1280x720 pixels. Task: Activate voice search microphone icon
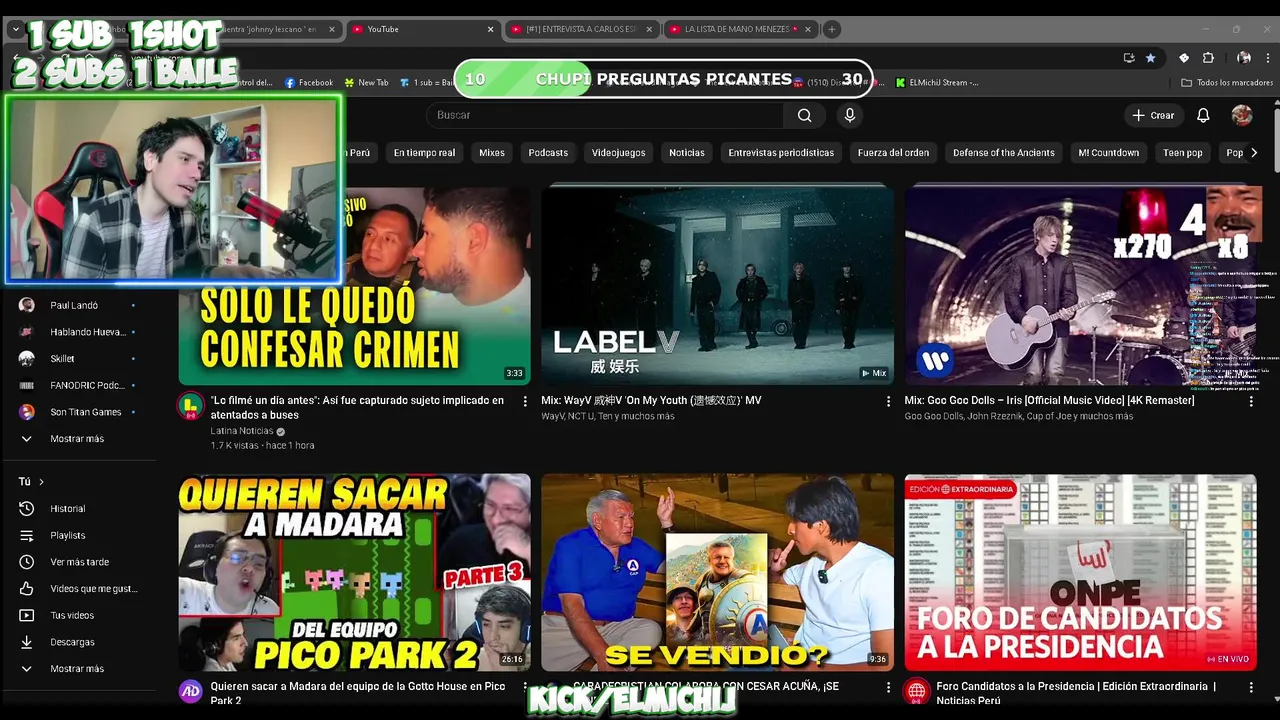850,115
